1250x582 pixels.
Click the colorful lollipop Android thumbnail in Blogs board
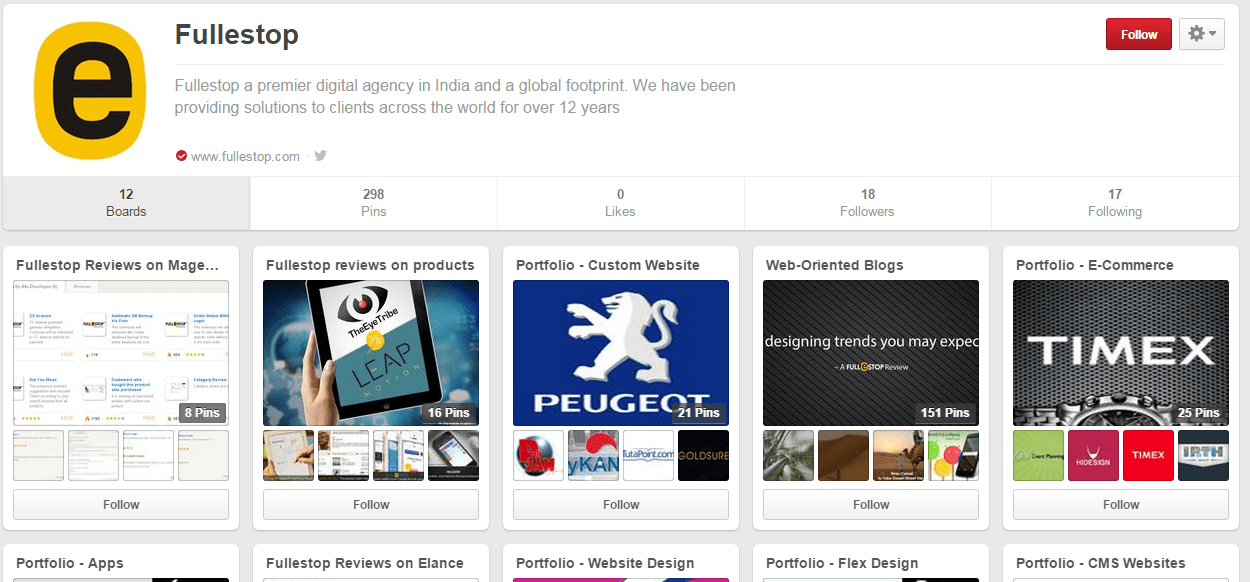point(953,455)
